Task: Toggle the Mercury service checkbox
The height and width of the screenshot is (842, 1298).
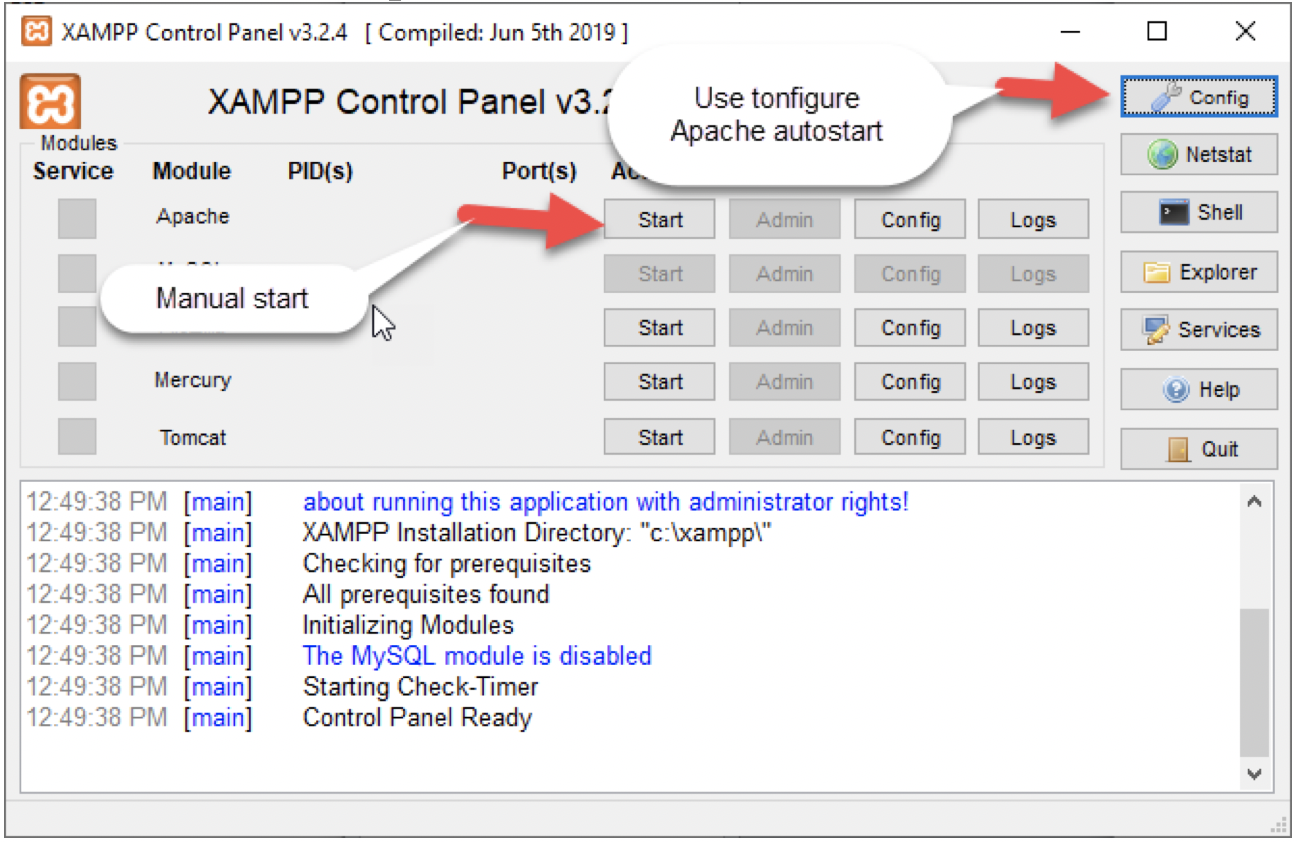Action: 77,382
